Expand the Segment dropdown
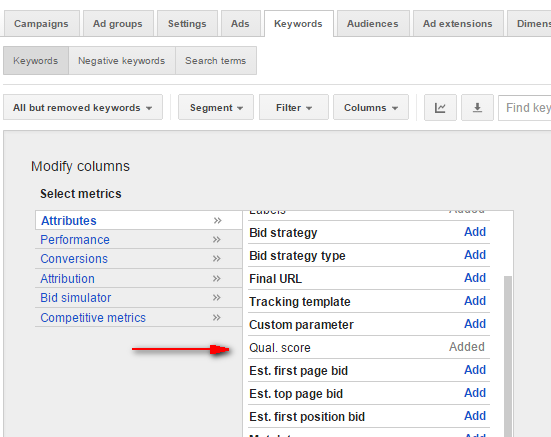Image resolution: width=551 pixels, height=437 pixels. pyautogui.click(x=216, y=107)
